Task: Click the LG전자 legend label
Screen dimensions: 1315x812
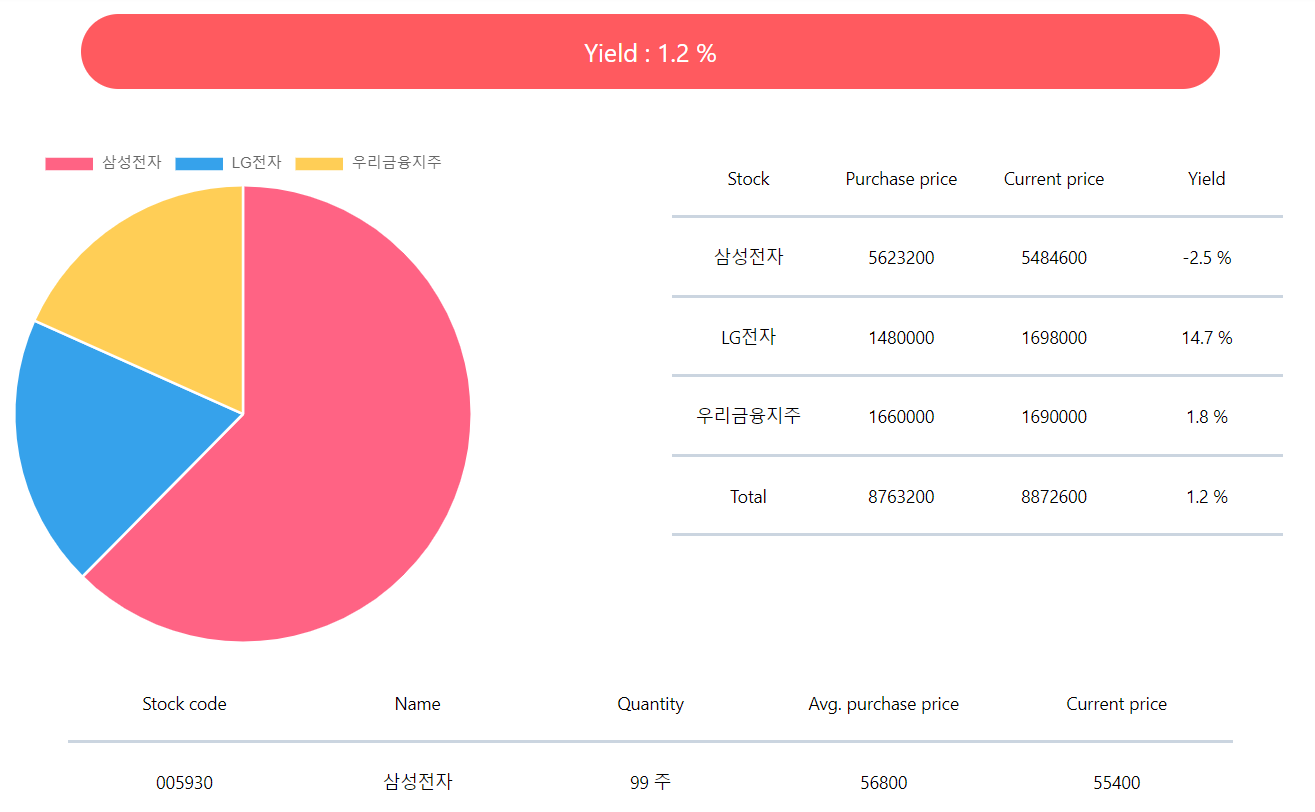Action: point(256,163)
